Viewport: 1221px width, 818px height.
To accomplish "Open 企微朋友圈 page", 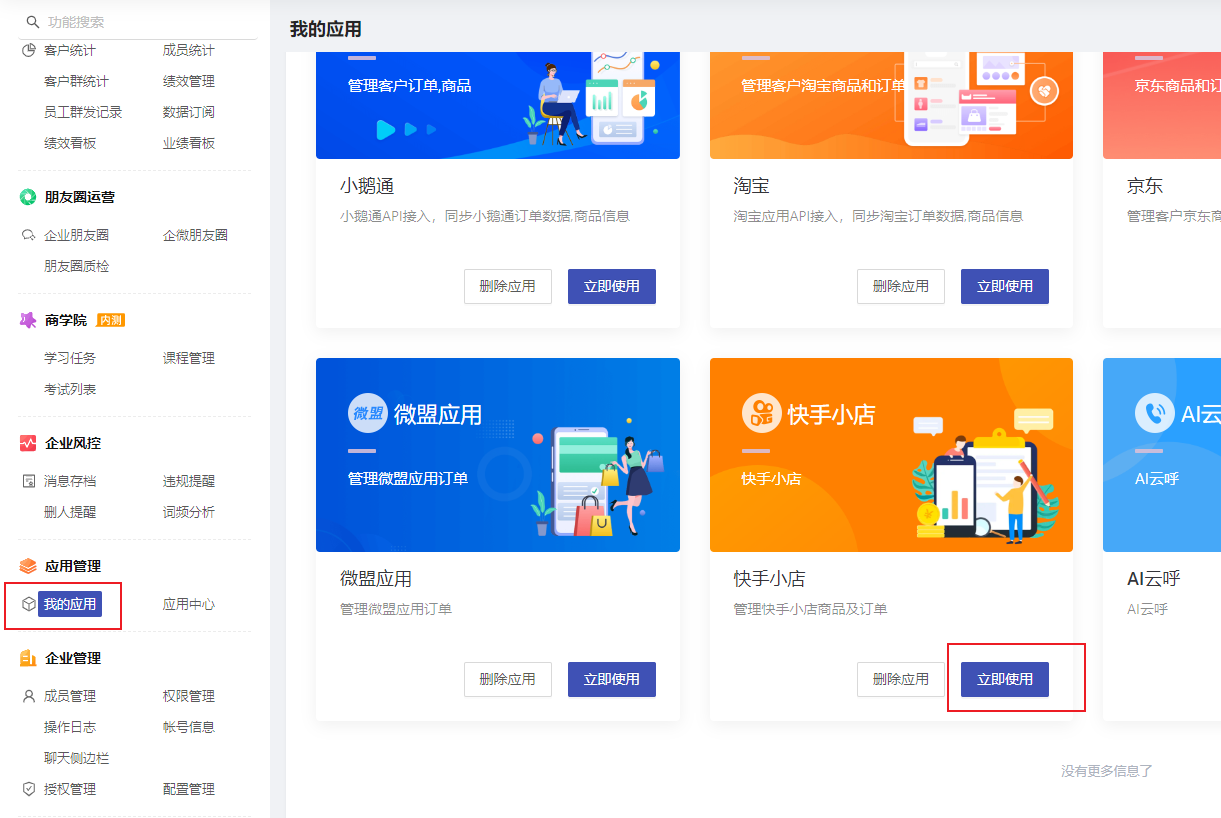I will (195, 235).
